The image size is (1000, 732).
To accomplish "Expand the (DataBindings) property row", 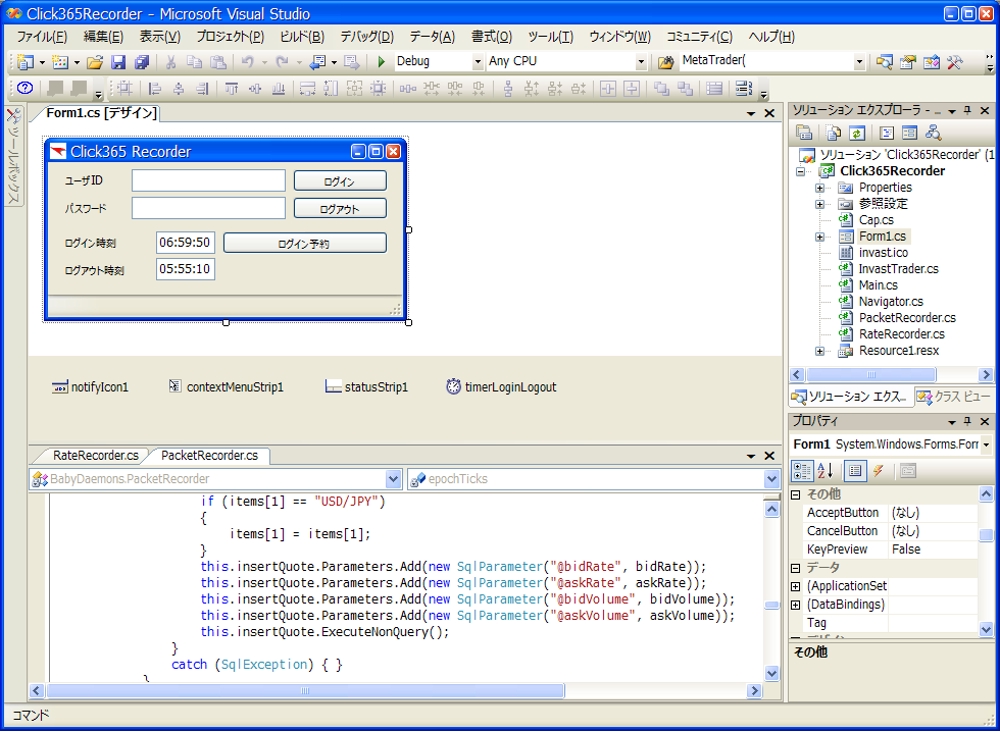I will [796, 604].
